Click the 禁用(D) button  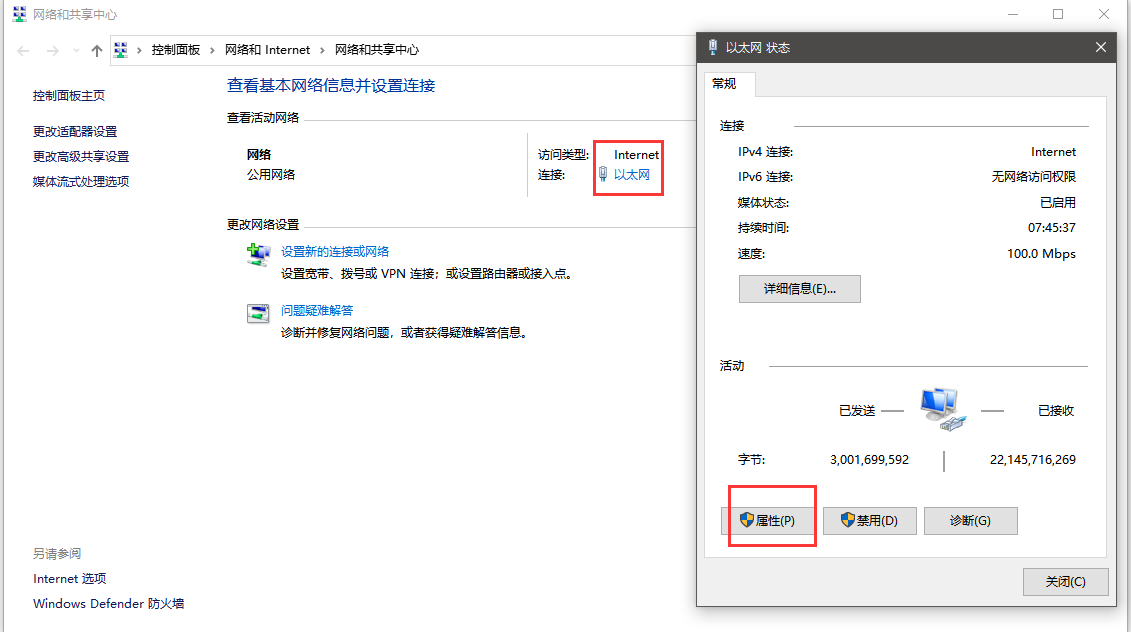(x=869, y=520)
